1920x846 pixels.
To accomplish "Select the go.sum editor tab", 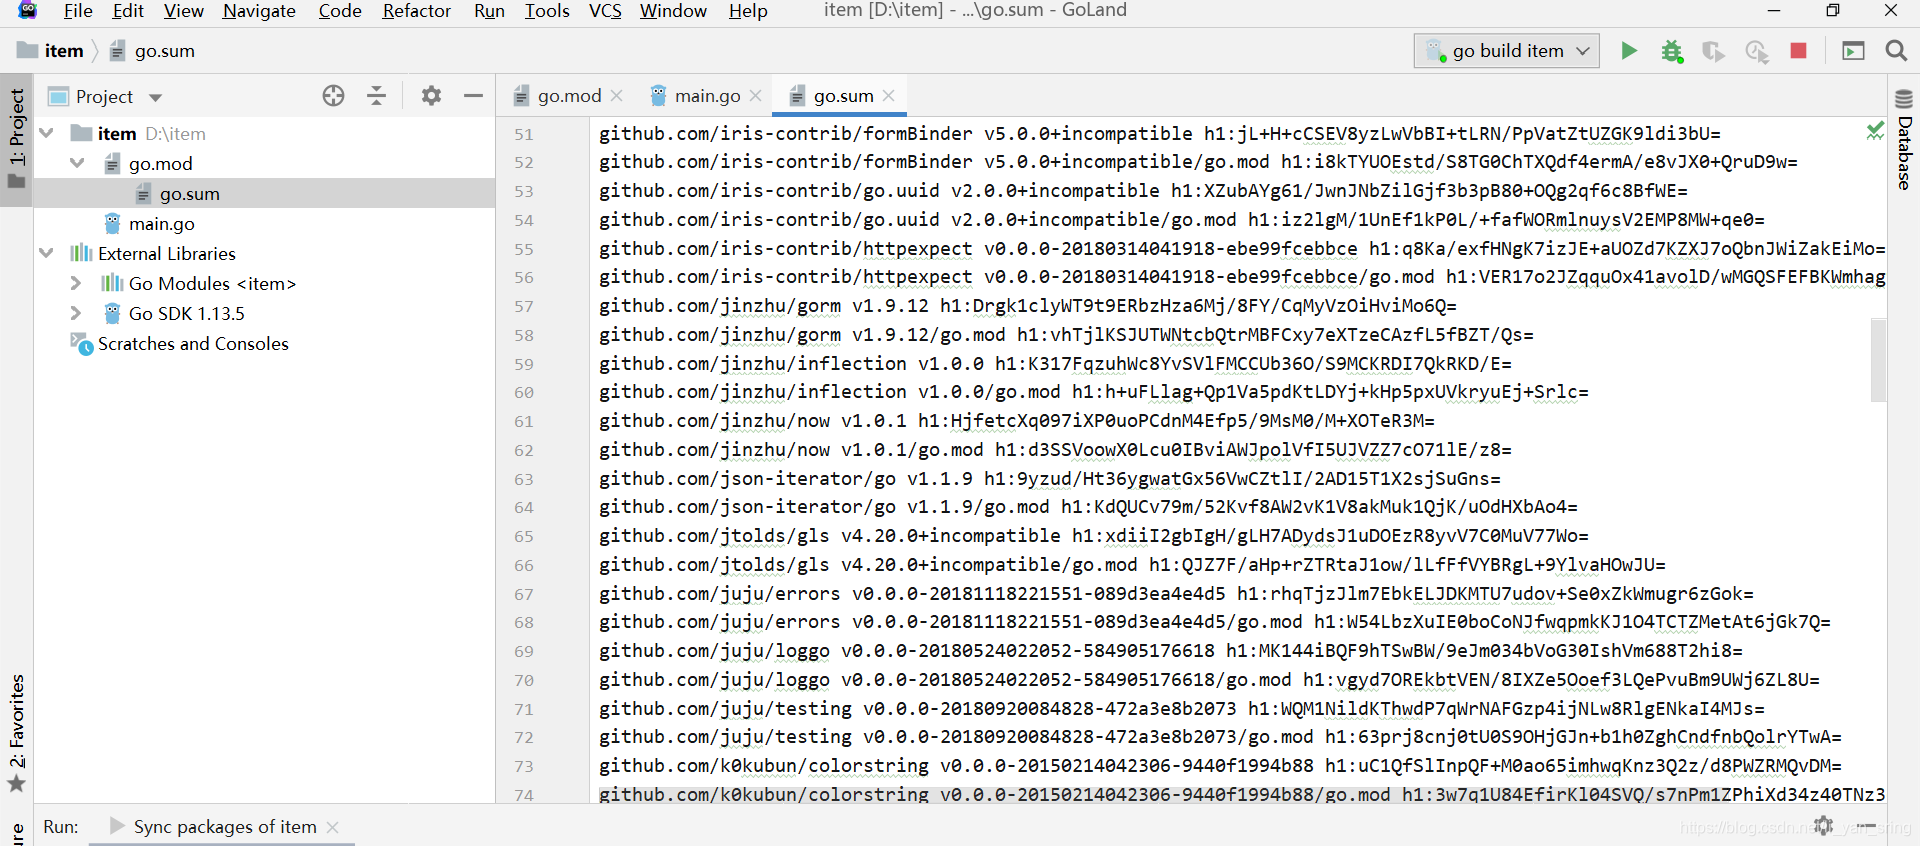I will (x=842, y=96).
